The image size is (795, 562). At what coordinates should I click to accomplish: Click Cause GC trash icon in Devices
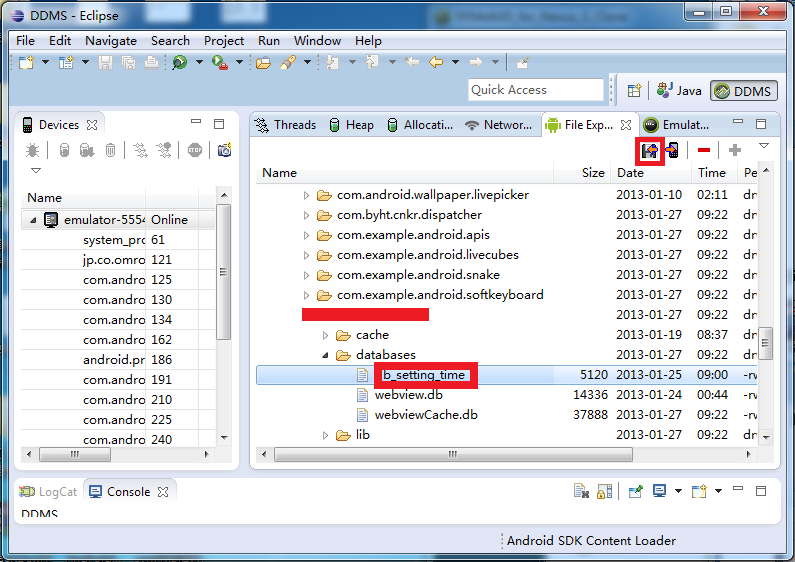pos(110,150)
